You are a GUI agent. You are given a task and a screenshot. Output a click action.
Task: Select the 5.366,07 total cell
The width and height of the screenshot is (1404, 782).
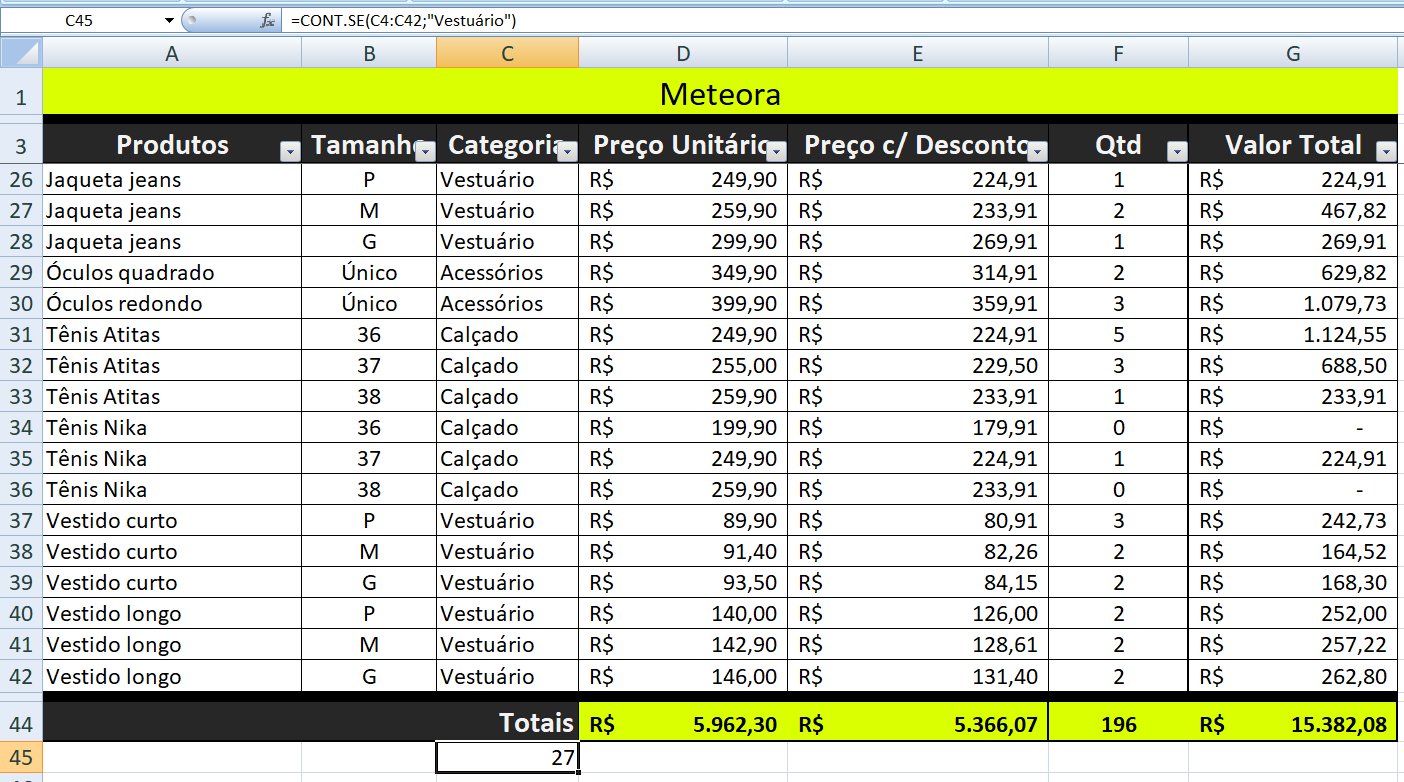point(918,724)
